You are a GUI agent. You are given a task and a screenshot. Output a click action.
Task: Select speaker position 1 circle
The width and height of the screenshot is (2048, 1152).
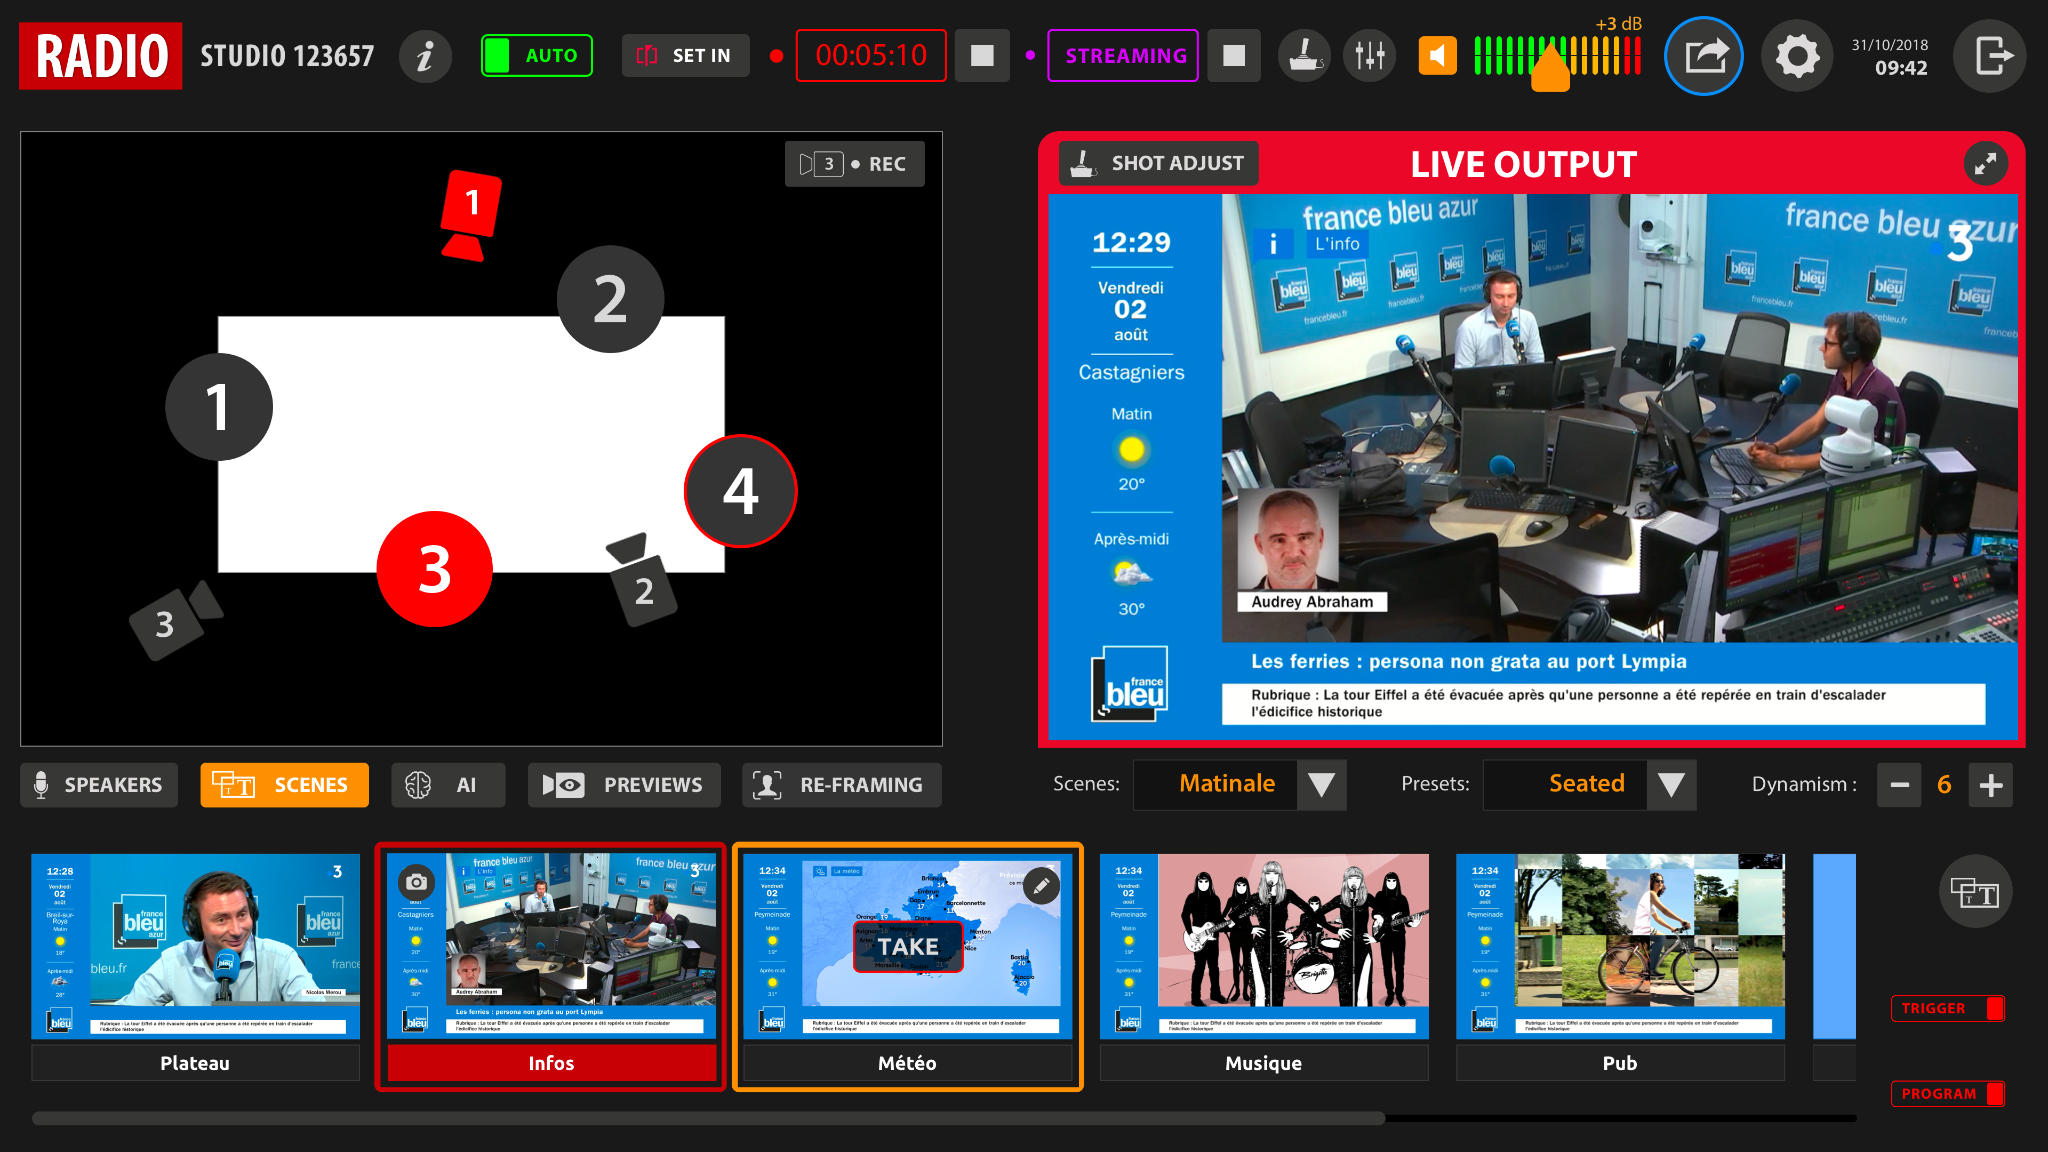pyautogui.click(x=219, y=407)
